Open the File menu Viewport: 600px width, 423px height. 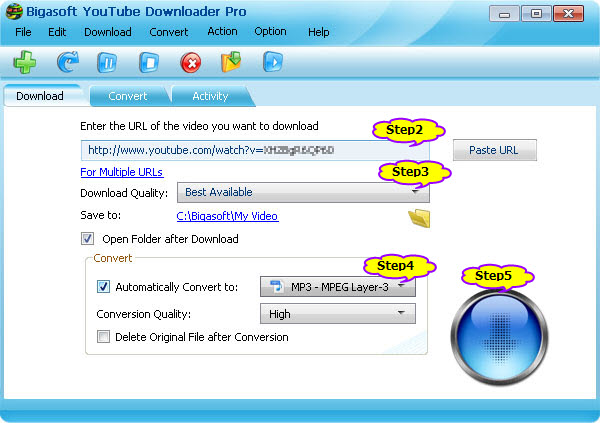(x=23, y=32)
